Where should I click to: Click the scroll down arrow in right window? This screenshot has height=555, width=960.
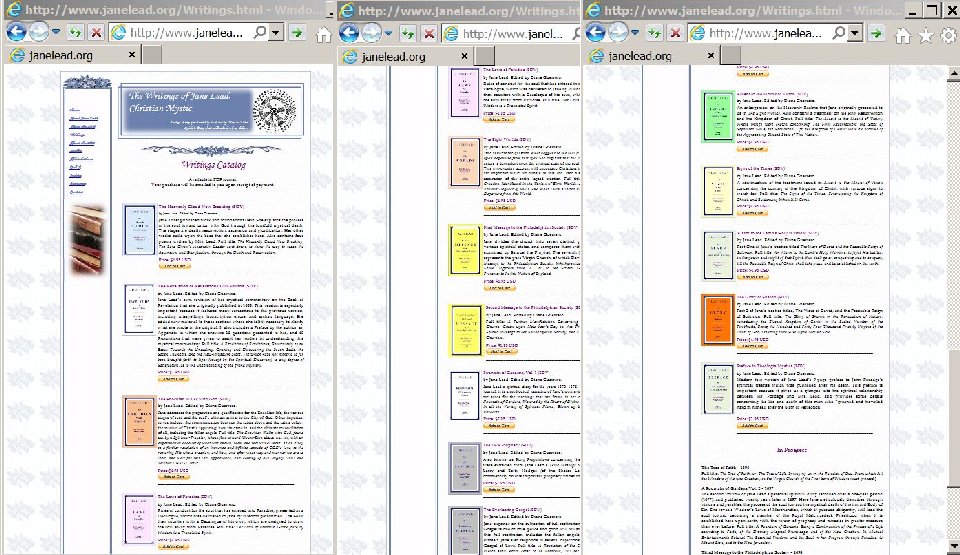tap(953, 545)
